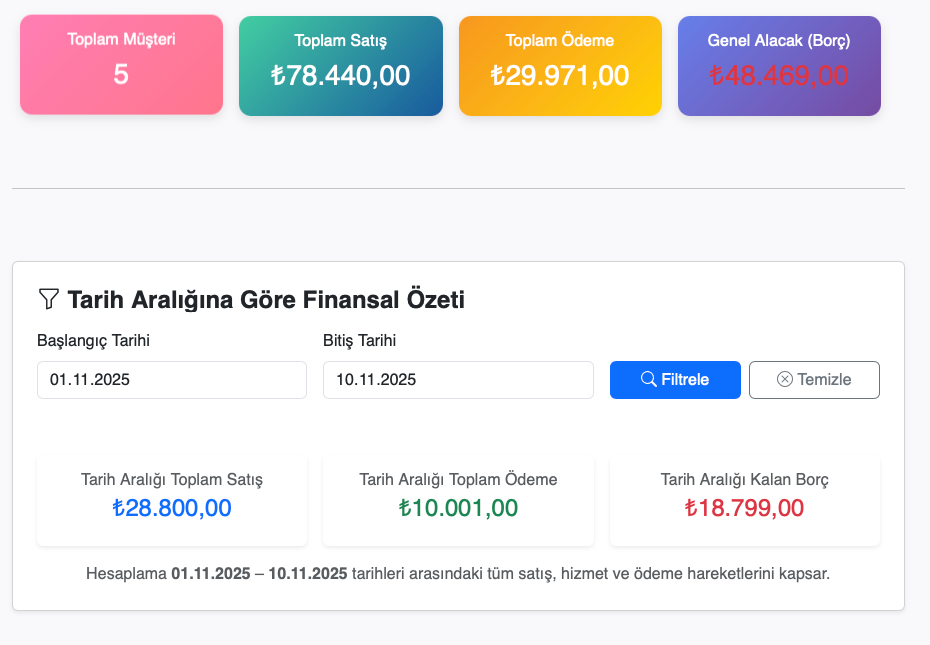Click the Başlangıç Tarihi label

pyautogui.click(x=93, y=341)
